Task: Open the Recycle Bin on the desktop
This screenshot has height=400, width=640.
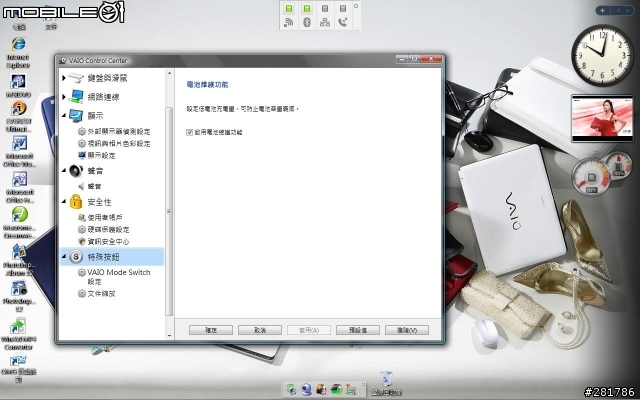Action: (x=386, y=383)
